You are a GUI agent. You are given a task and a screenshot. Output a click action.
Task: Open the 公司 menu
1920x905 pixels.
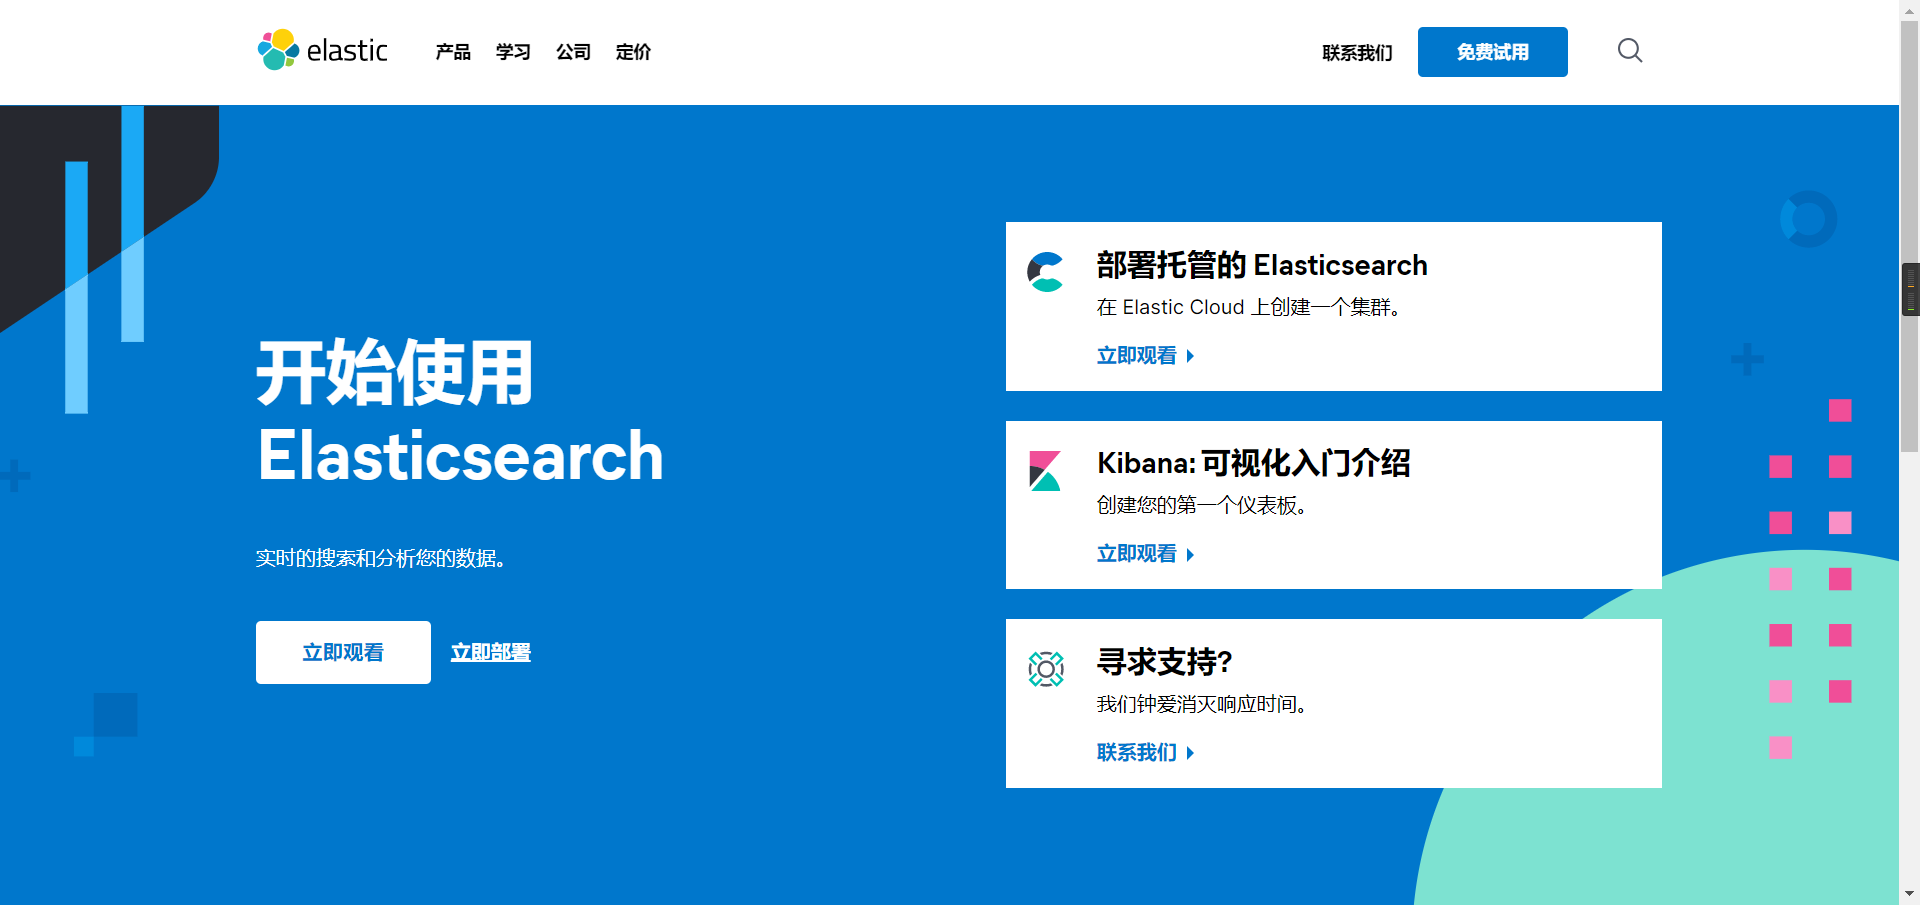tap(573, 52)
